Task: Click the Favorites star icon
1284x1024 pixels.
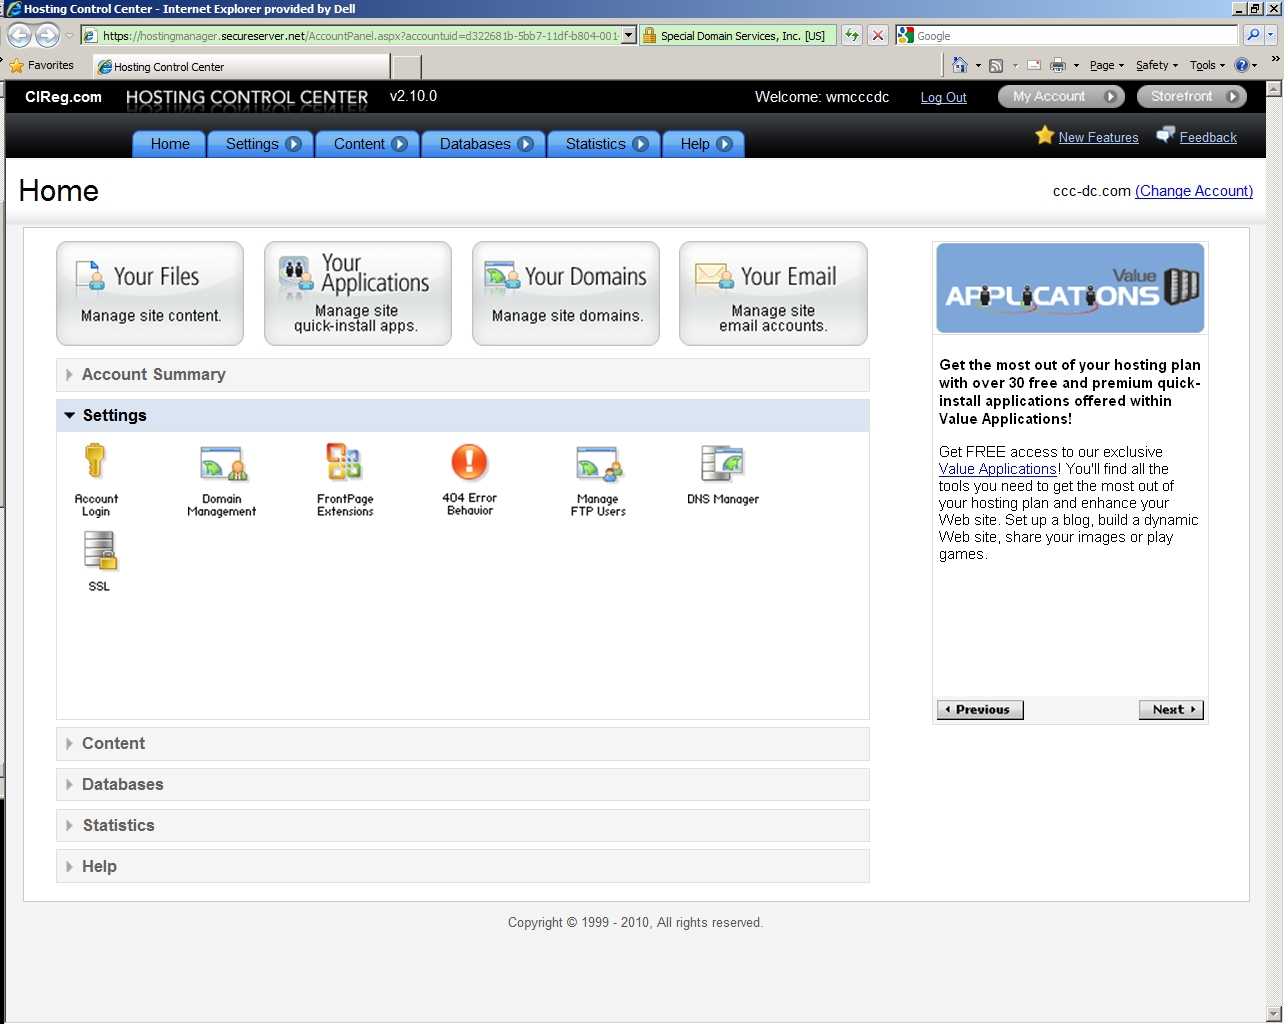Action: [x=16, y=66]
